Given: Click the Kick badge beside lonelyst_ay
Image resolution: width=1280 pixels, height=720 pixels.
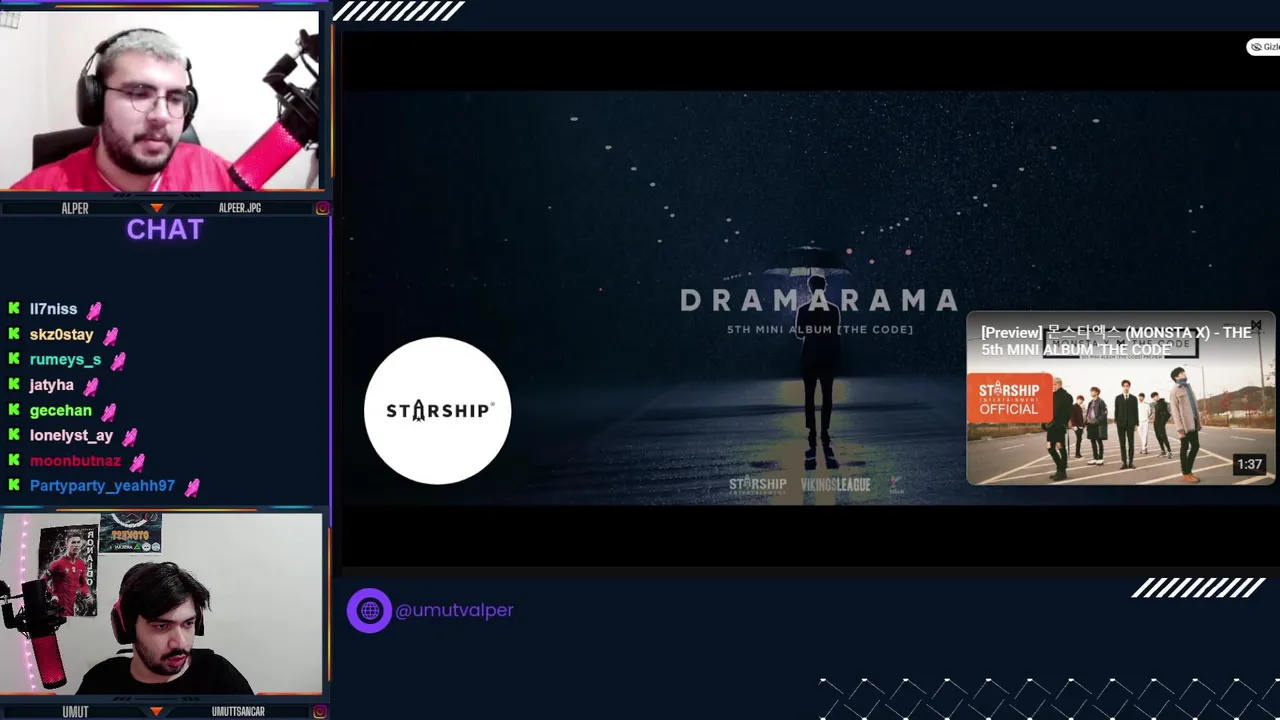Looking at the screenshot, I should coord(14,435).
